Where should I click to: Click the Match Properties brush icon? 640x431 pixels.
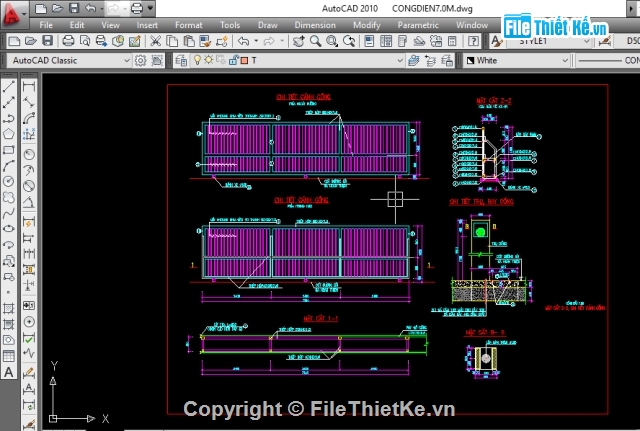click(205, 41)
